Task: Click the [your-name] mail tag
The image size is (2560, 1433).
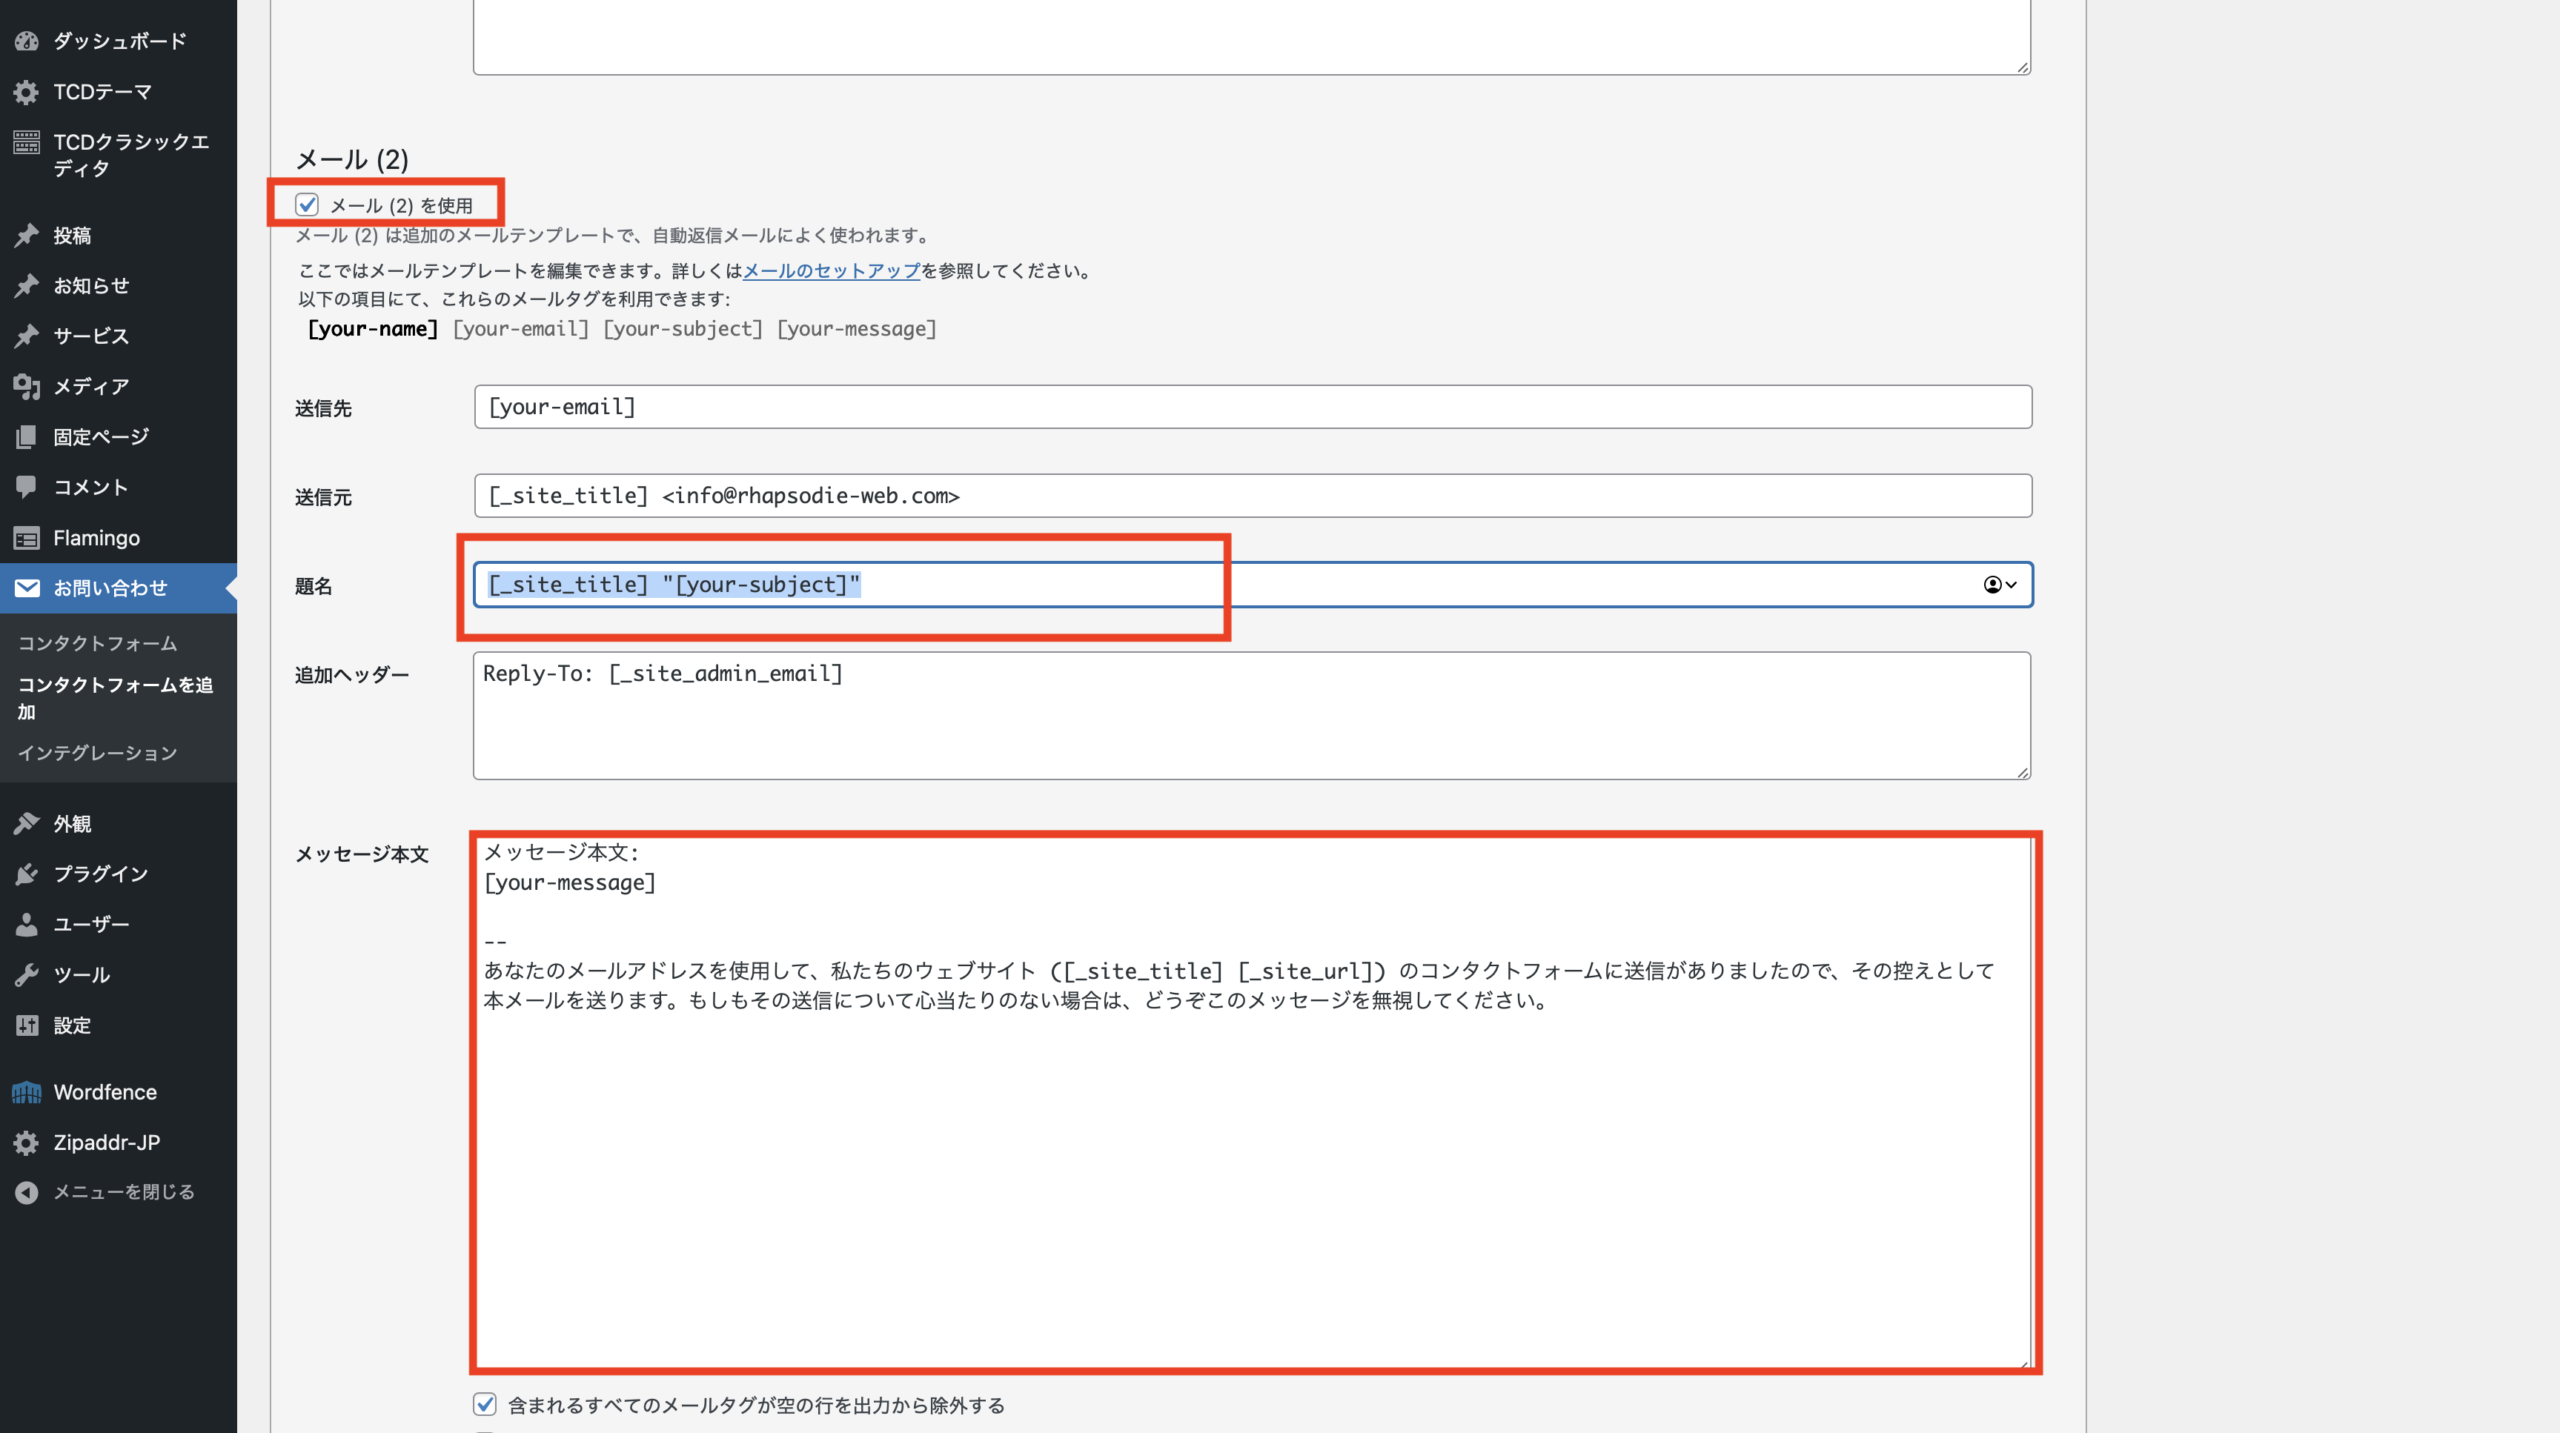Action: point(372,329)
